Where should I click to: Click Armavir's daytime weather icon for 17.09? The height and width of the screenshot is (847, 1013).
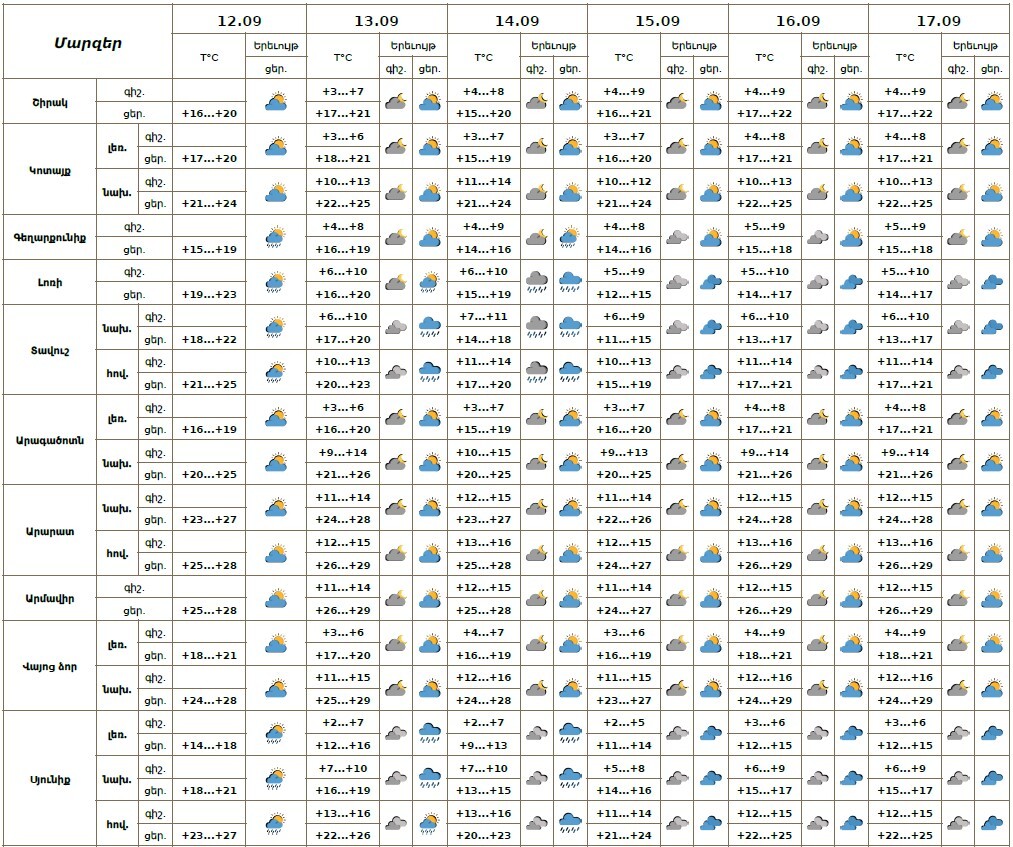pos(991,599)
